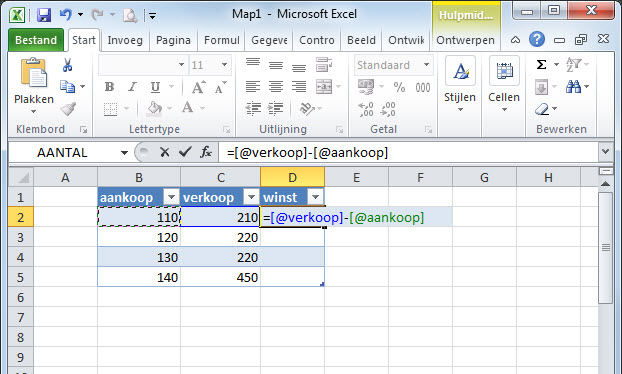Screen dimensions: 622x374
Task: Open the aankoop column filter dropdown
Action: point(171,197)
